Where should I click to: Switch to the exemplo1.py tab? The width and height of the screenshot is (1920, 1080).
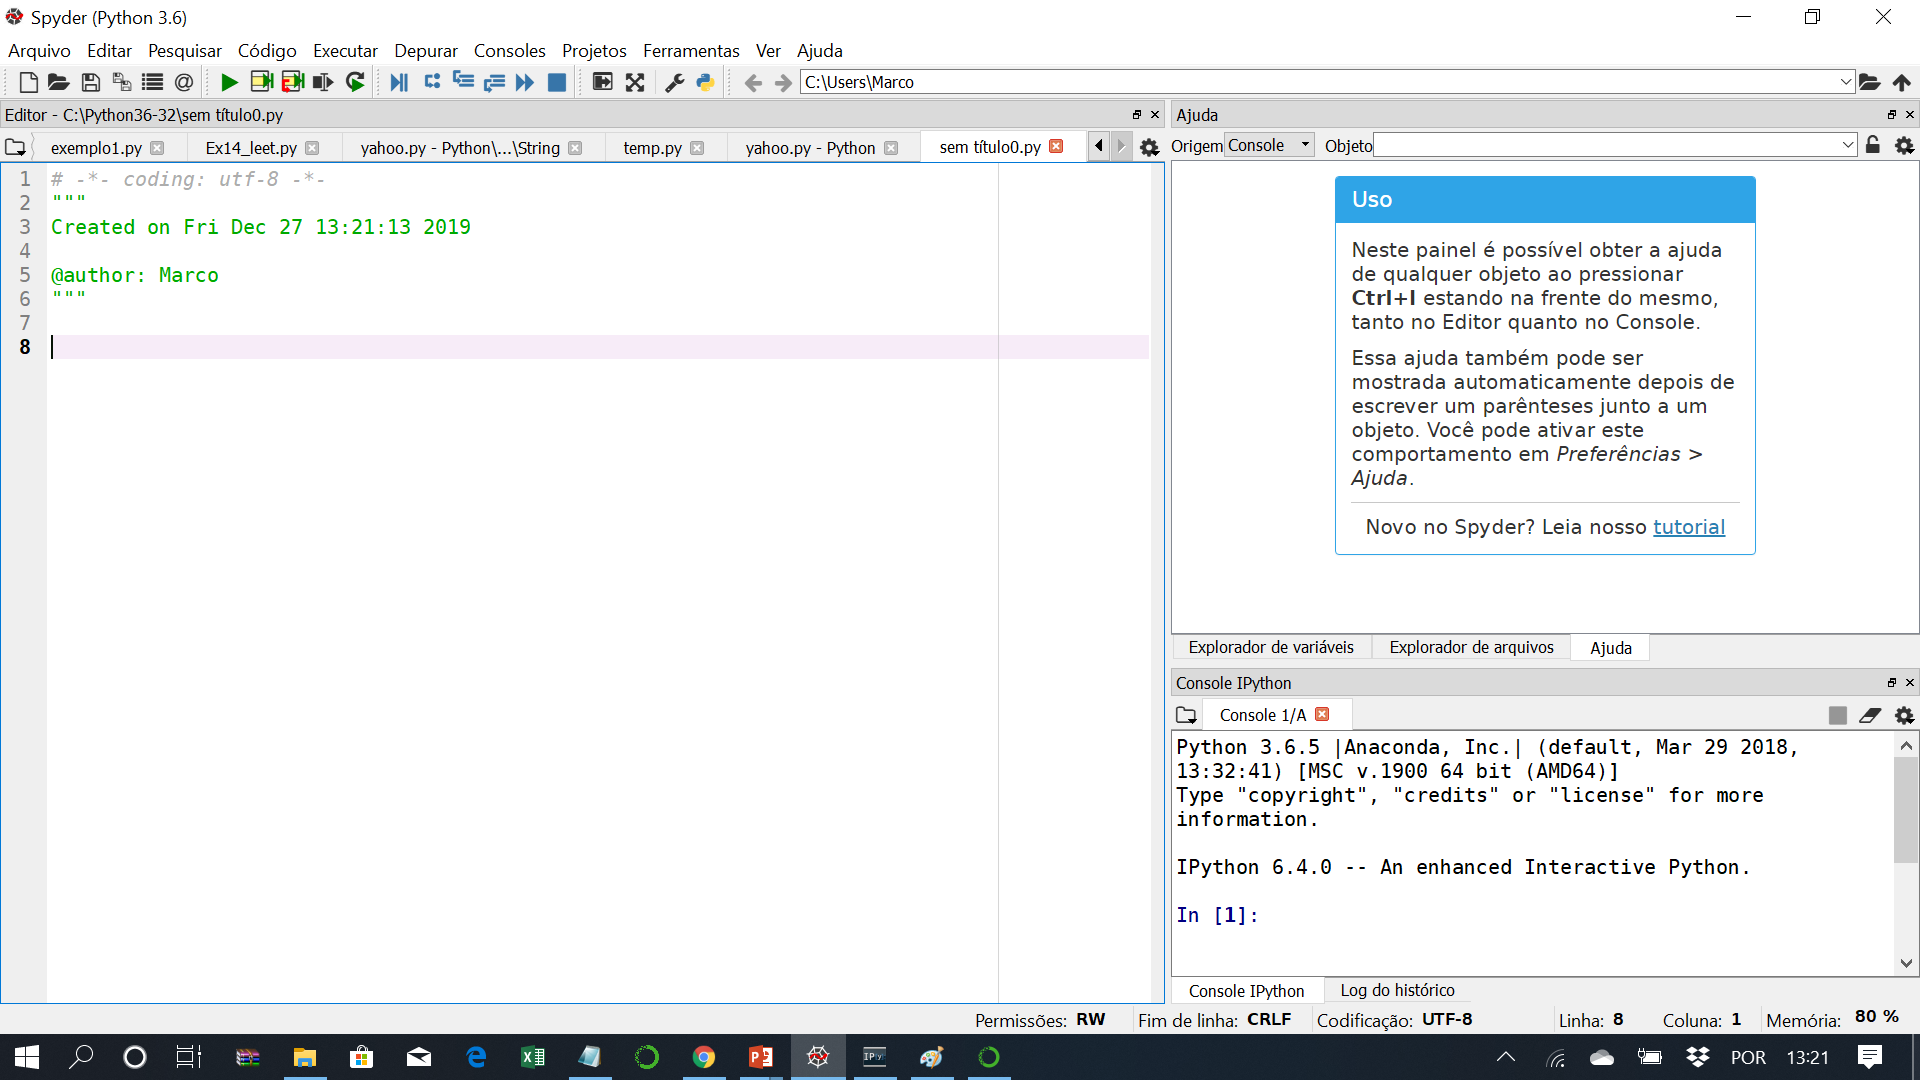[x=96, y=148]
